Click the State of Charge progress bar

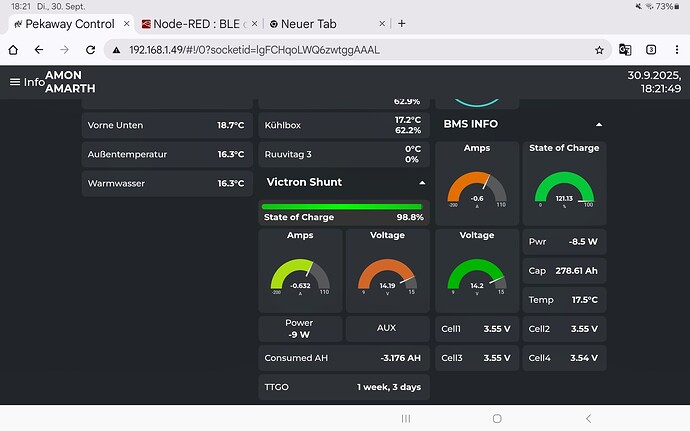tap(342, 207)
